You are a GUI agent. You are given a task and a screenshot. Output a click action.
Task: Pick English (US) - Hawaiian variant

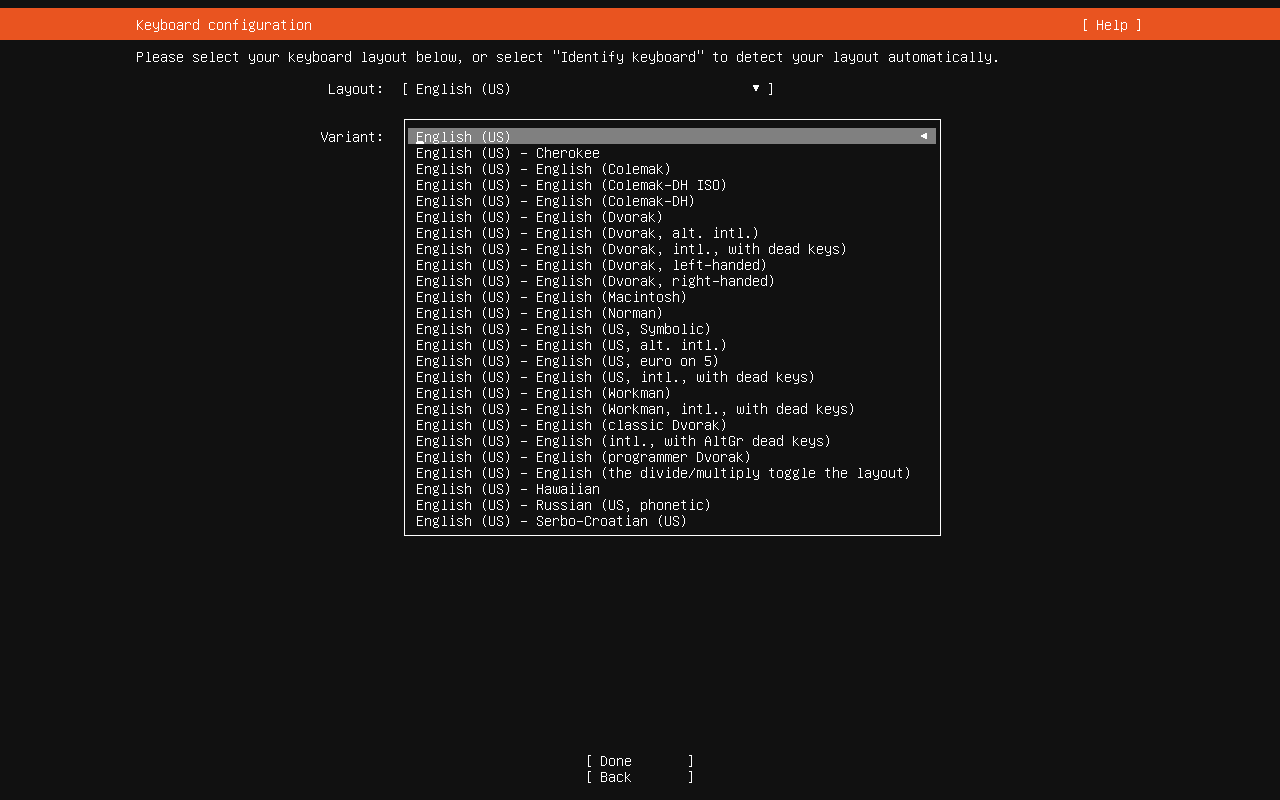[507, 489]
